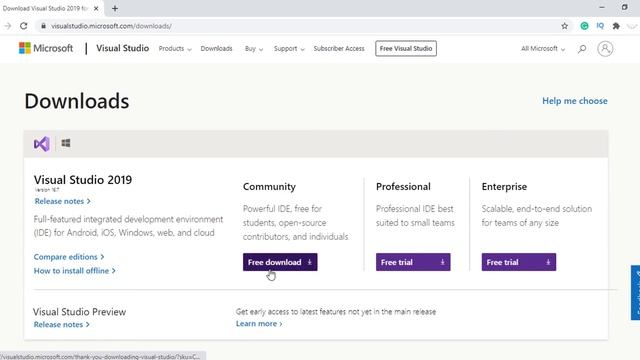
Task: Close the Download Visual Studio tab
Action: pyautogui.click(x=96, y=8)
